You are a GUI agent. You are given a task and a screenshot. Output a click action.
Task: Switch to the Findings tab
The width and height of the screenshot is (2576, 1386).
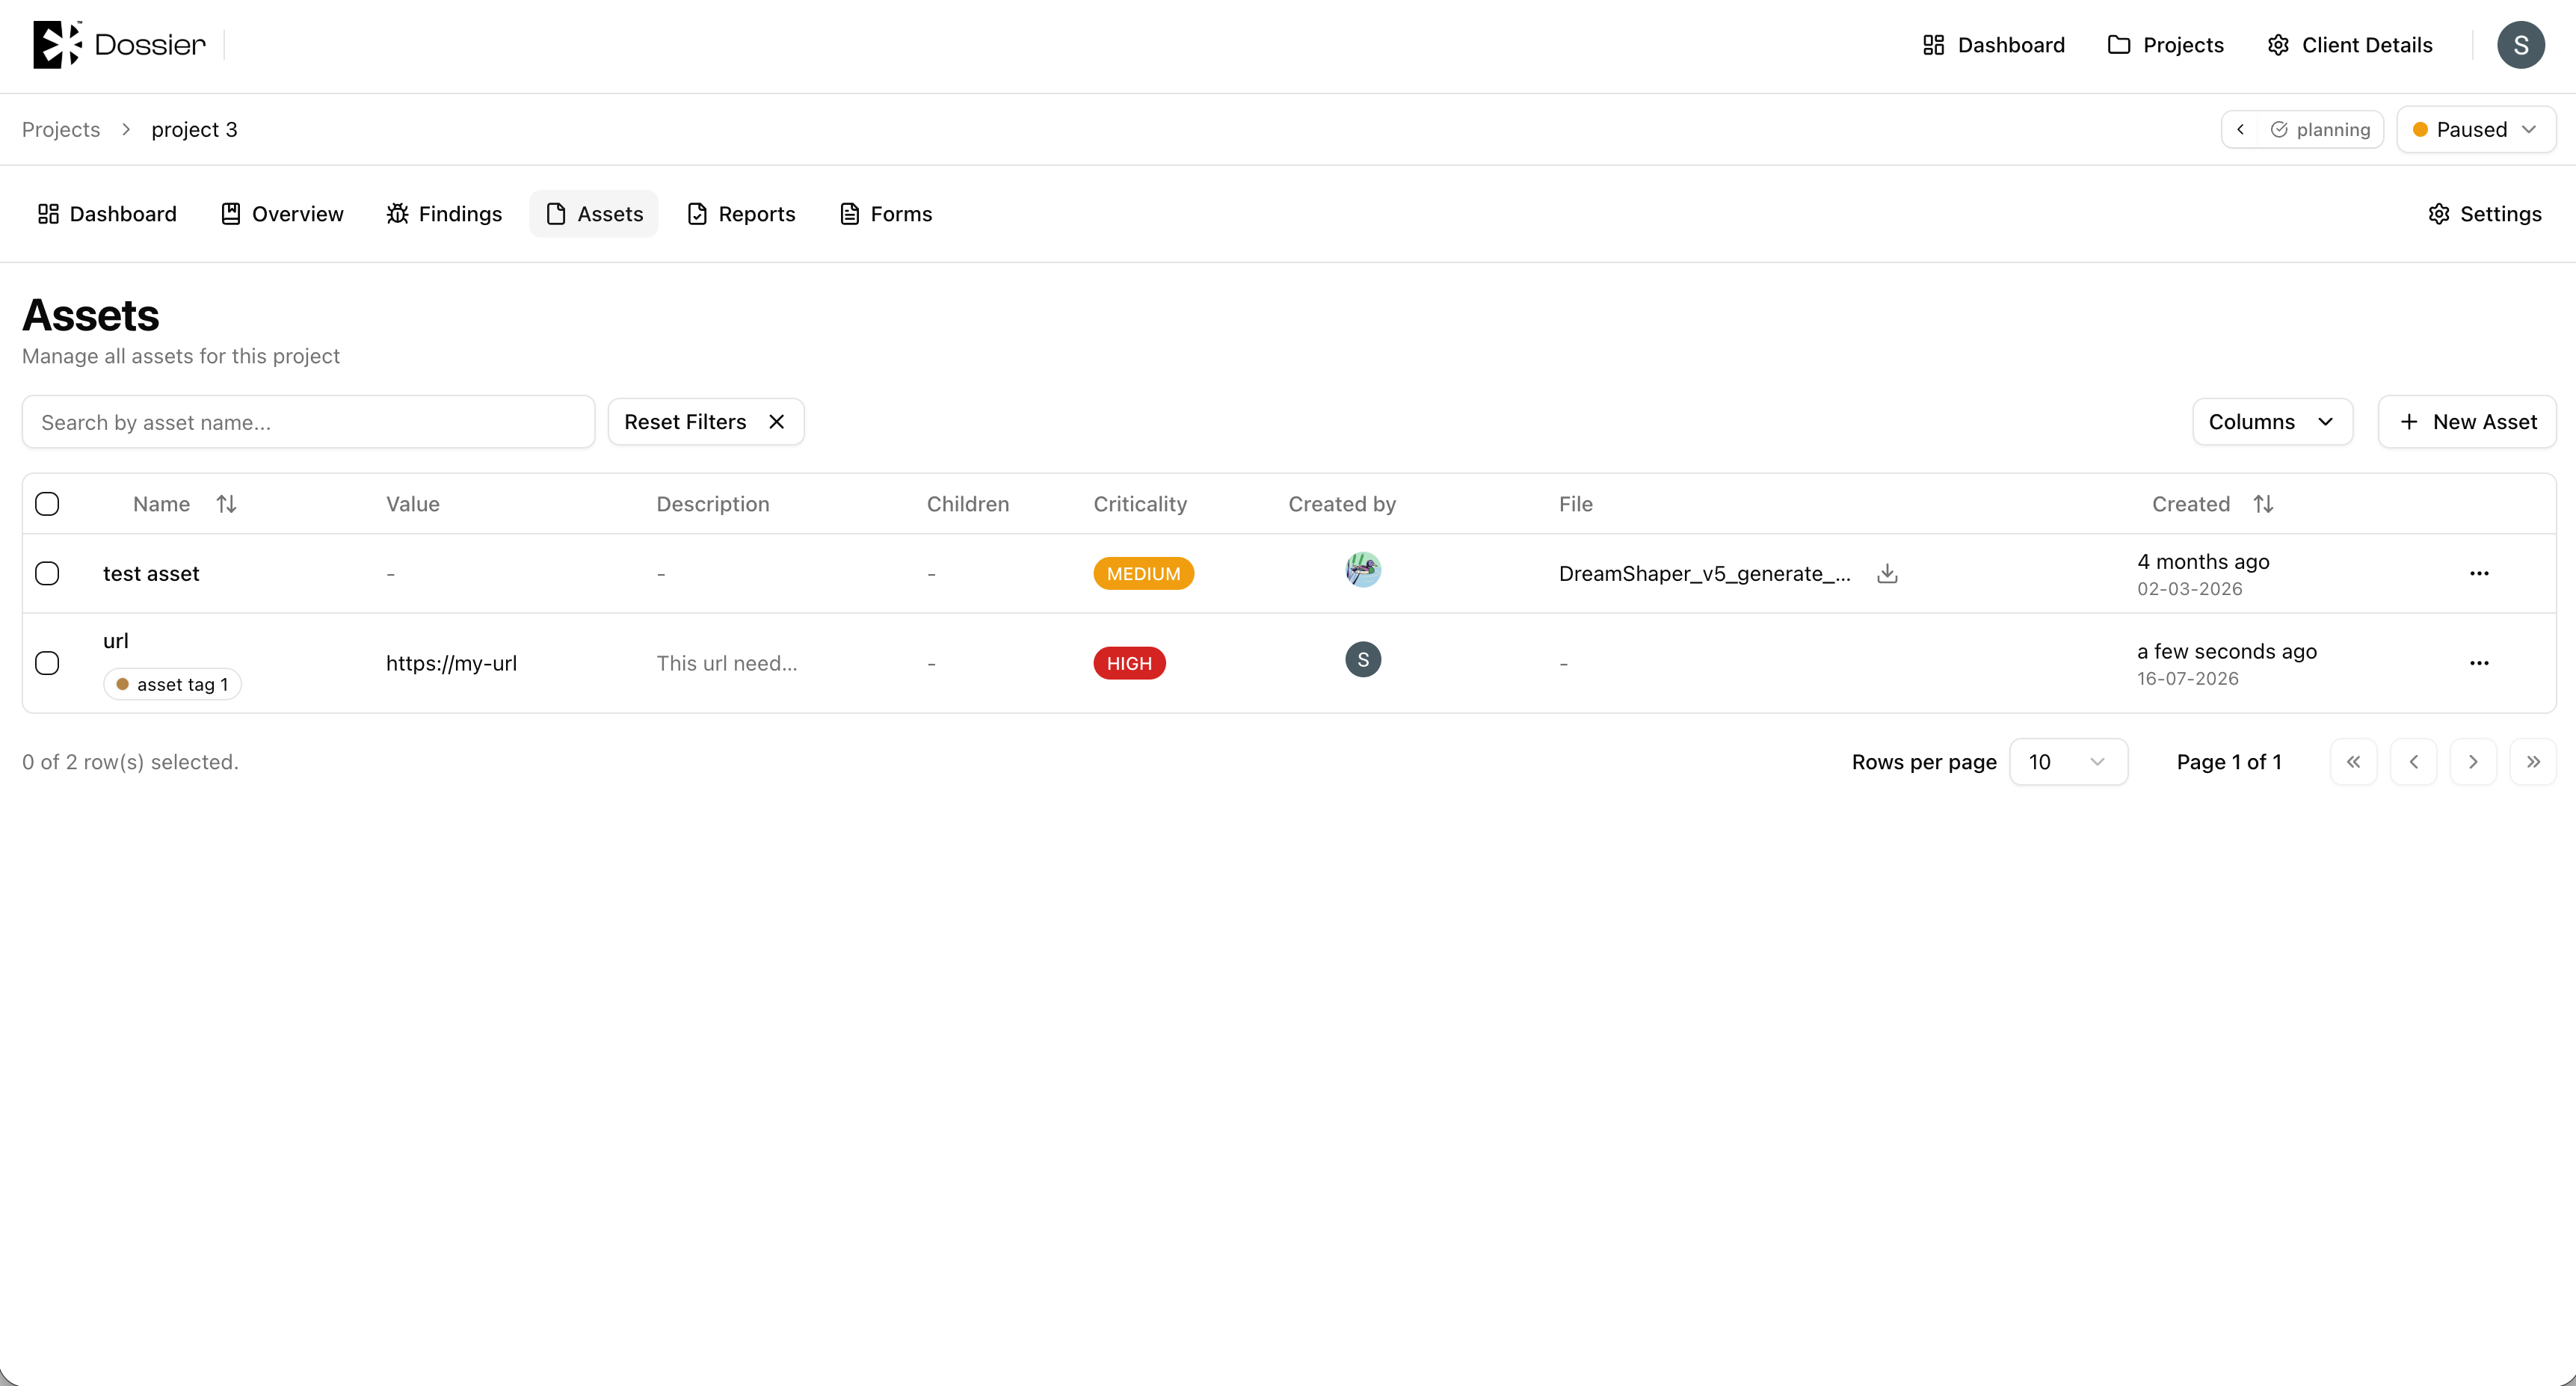point(444,214)
